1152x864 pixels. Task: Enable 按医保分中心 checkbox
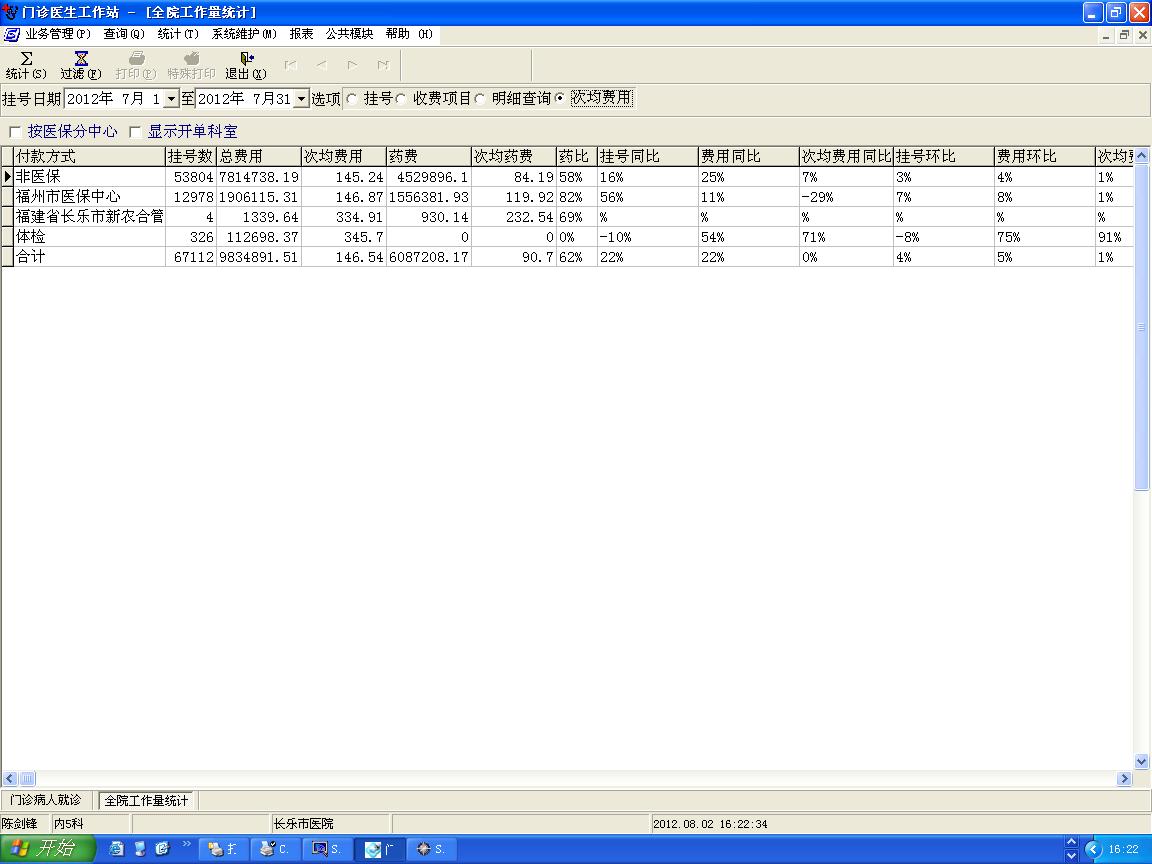click(15, 132)
